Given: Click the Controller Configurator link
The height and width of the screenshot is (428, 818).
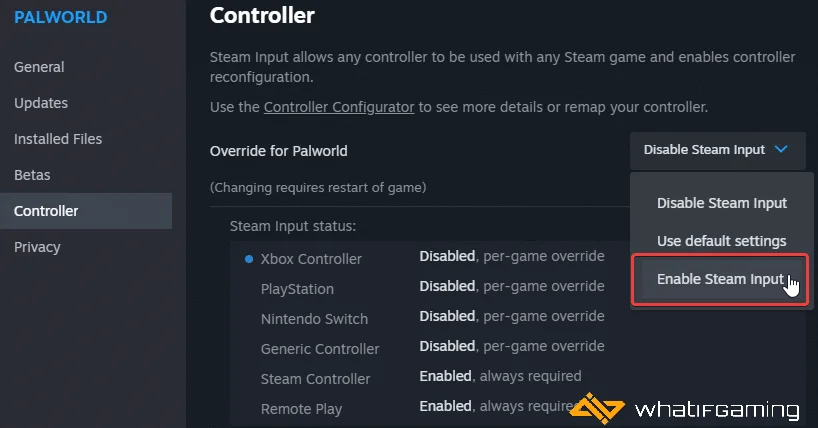Looking at the screenshot, I should tap(339, 107).
